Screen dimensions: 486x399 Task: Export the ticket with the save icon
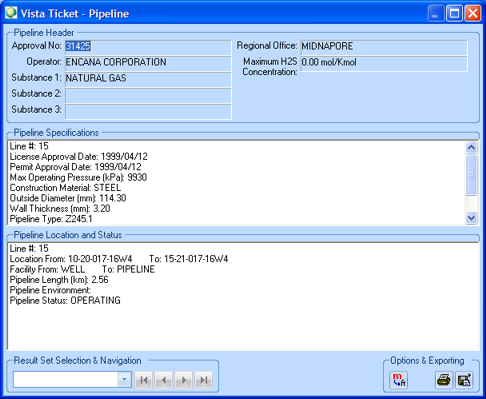tap(464, 380)
